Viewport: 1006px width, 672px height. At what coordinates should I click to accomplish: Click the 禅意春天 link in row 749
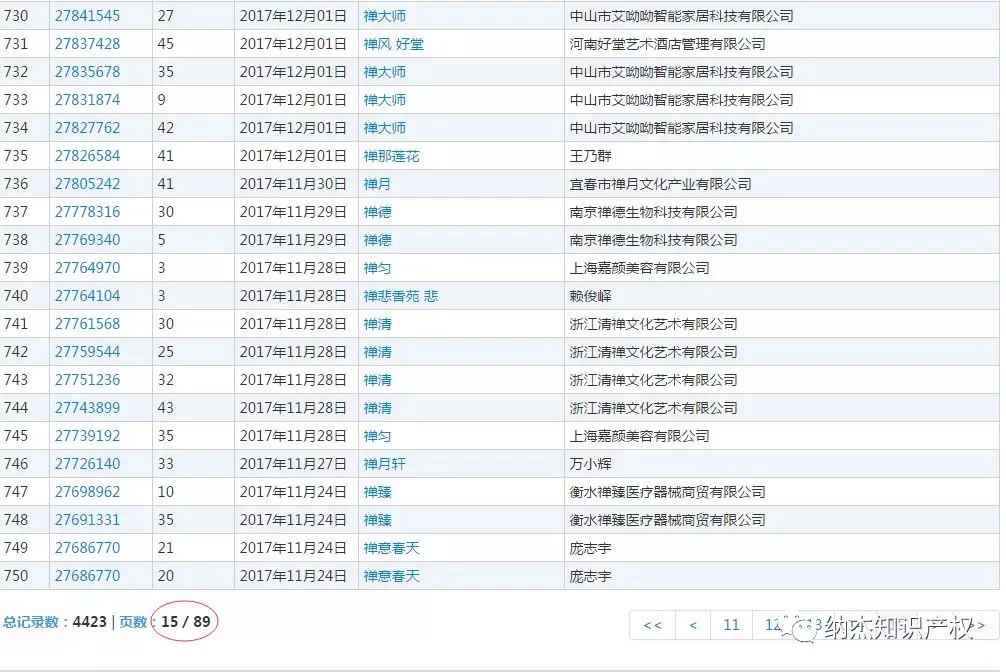point(390,547)
